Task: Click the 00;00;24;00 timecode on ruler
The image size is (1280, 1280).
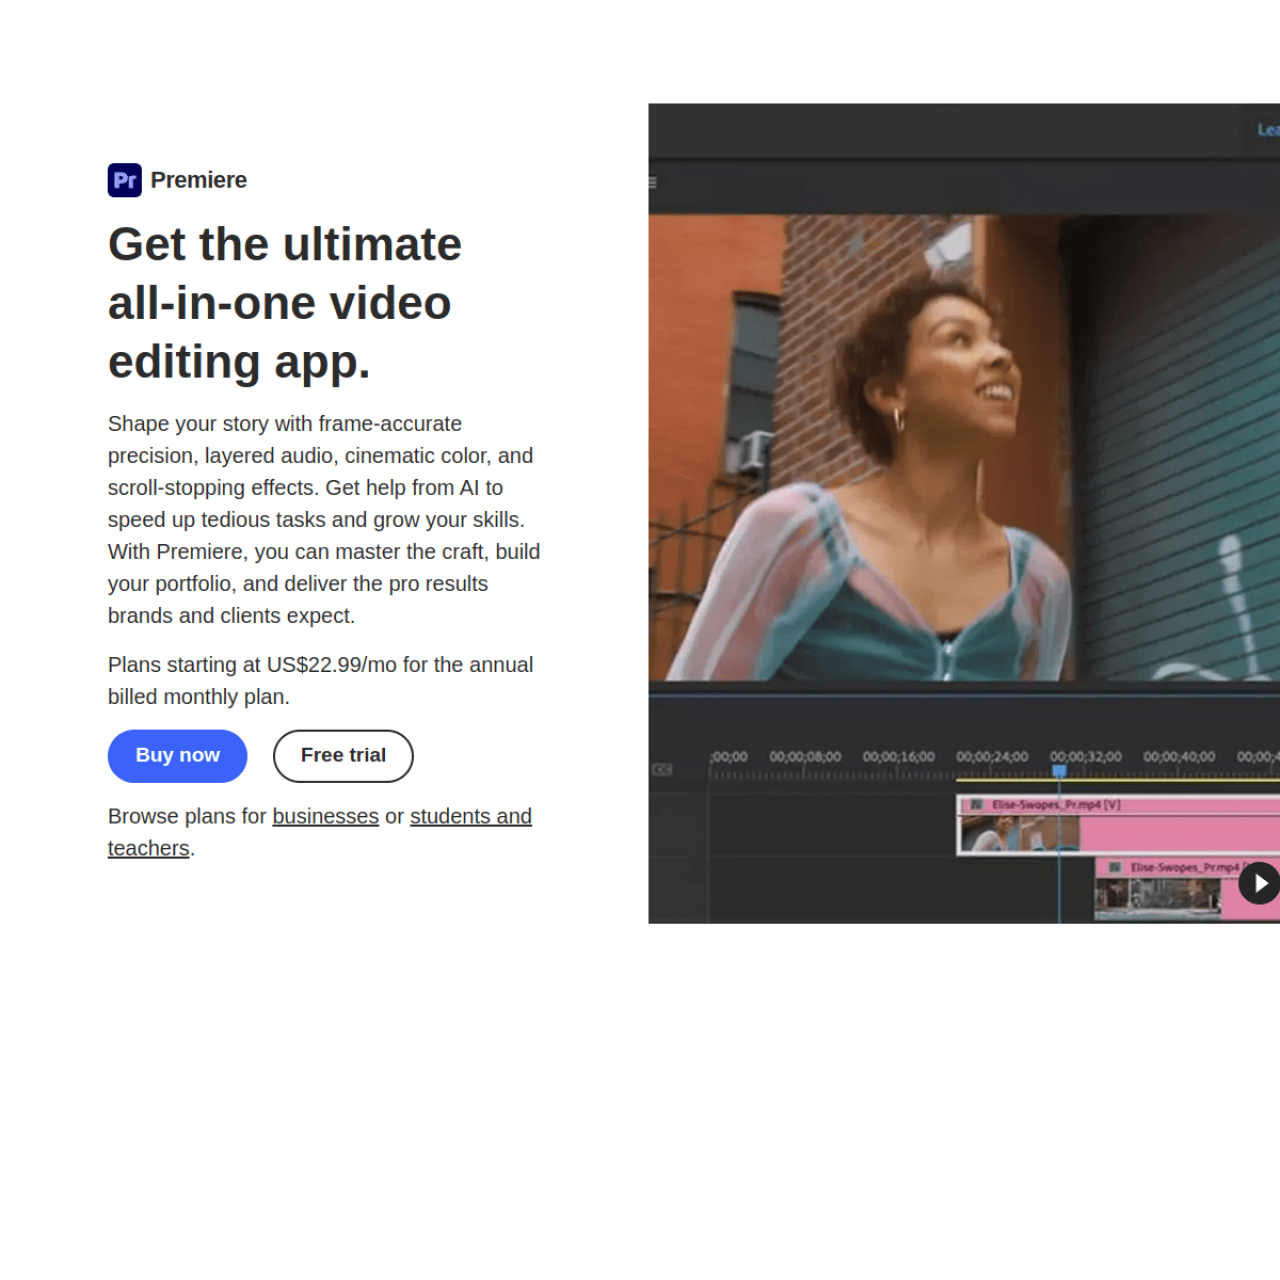Action: [992, 757]
